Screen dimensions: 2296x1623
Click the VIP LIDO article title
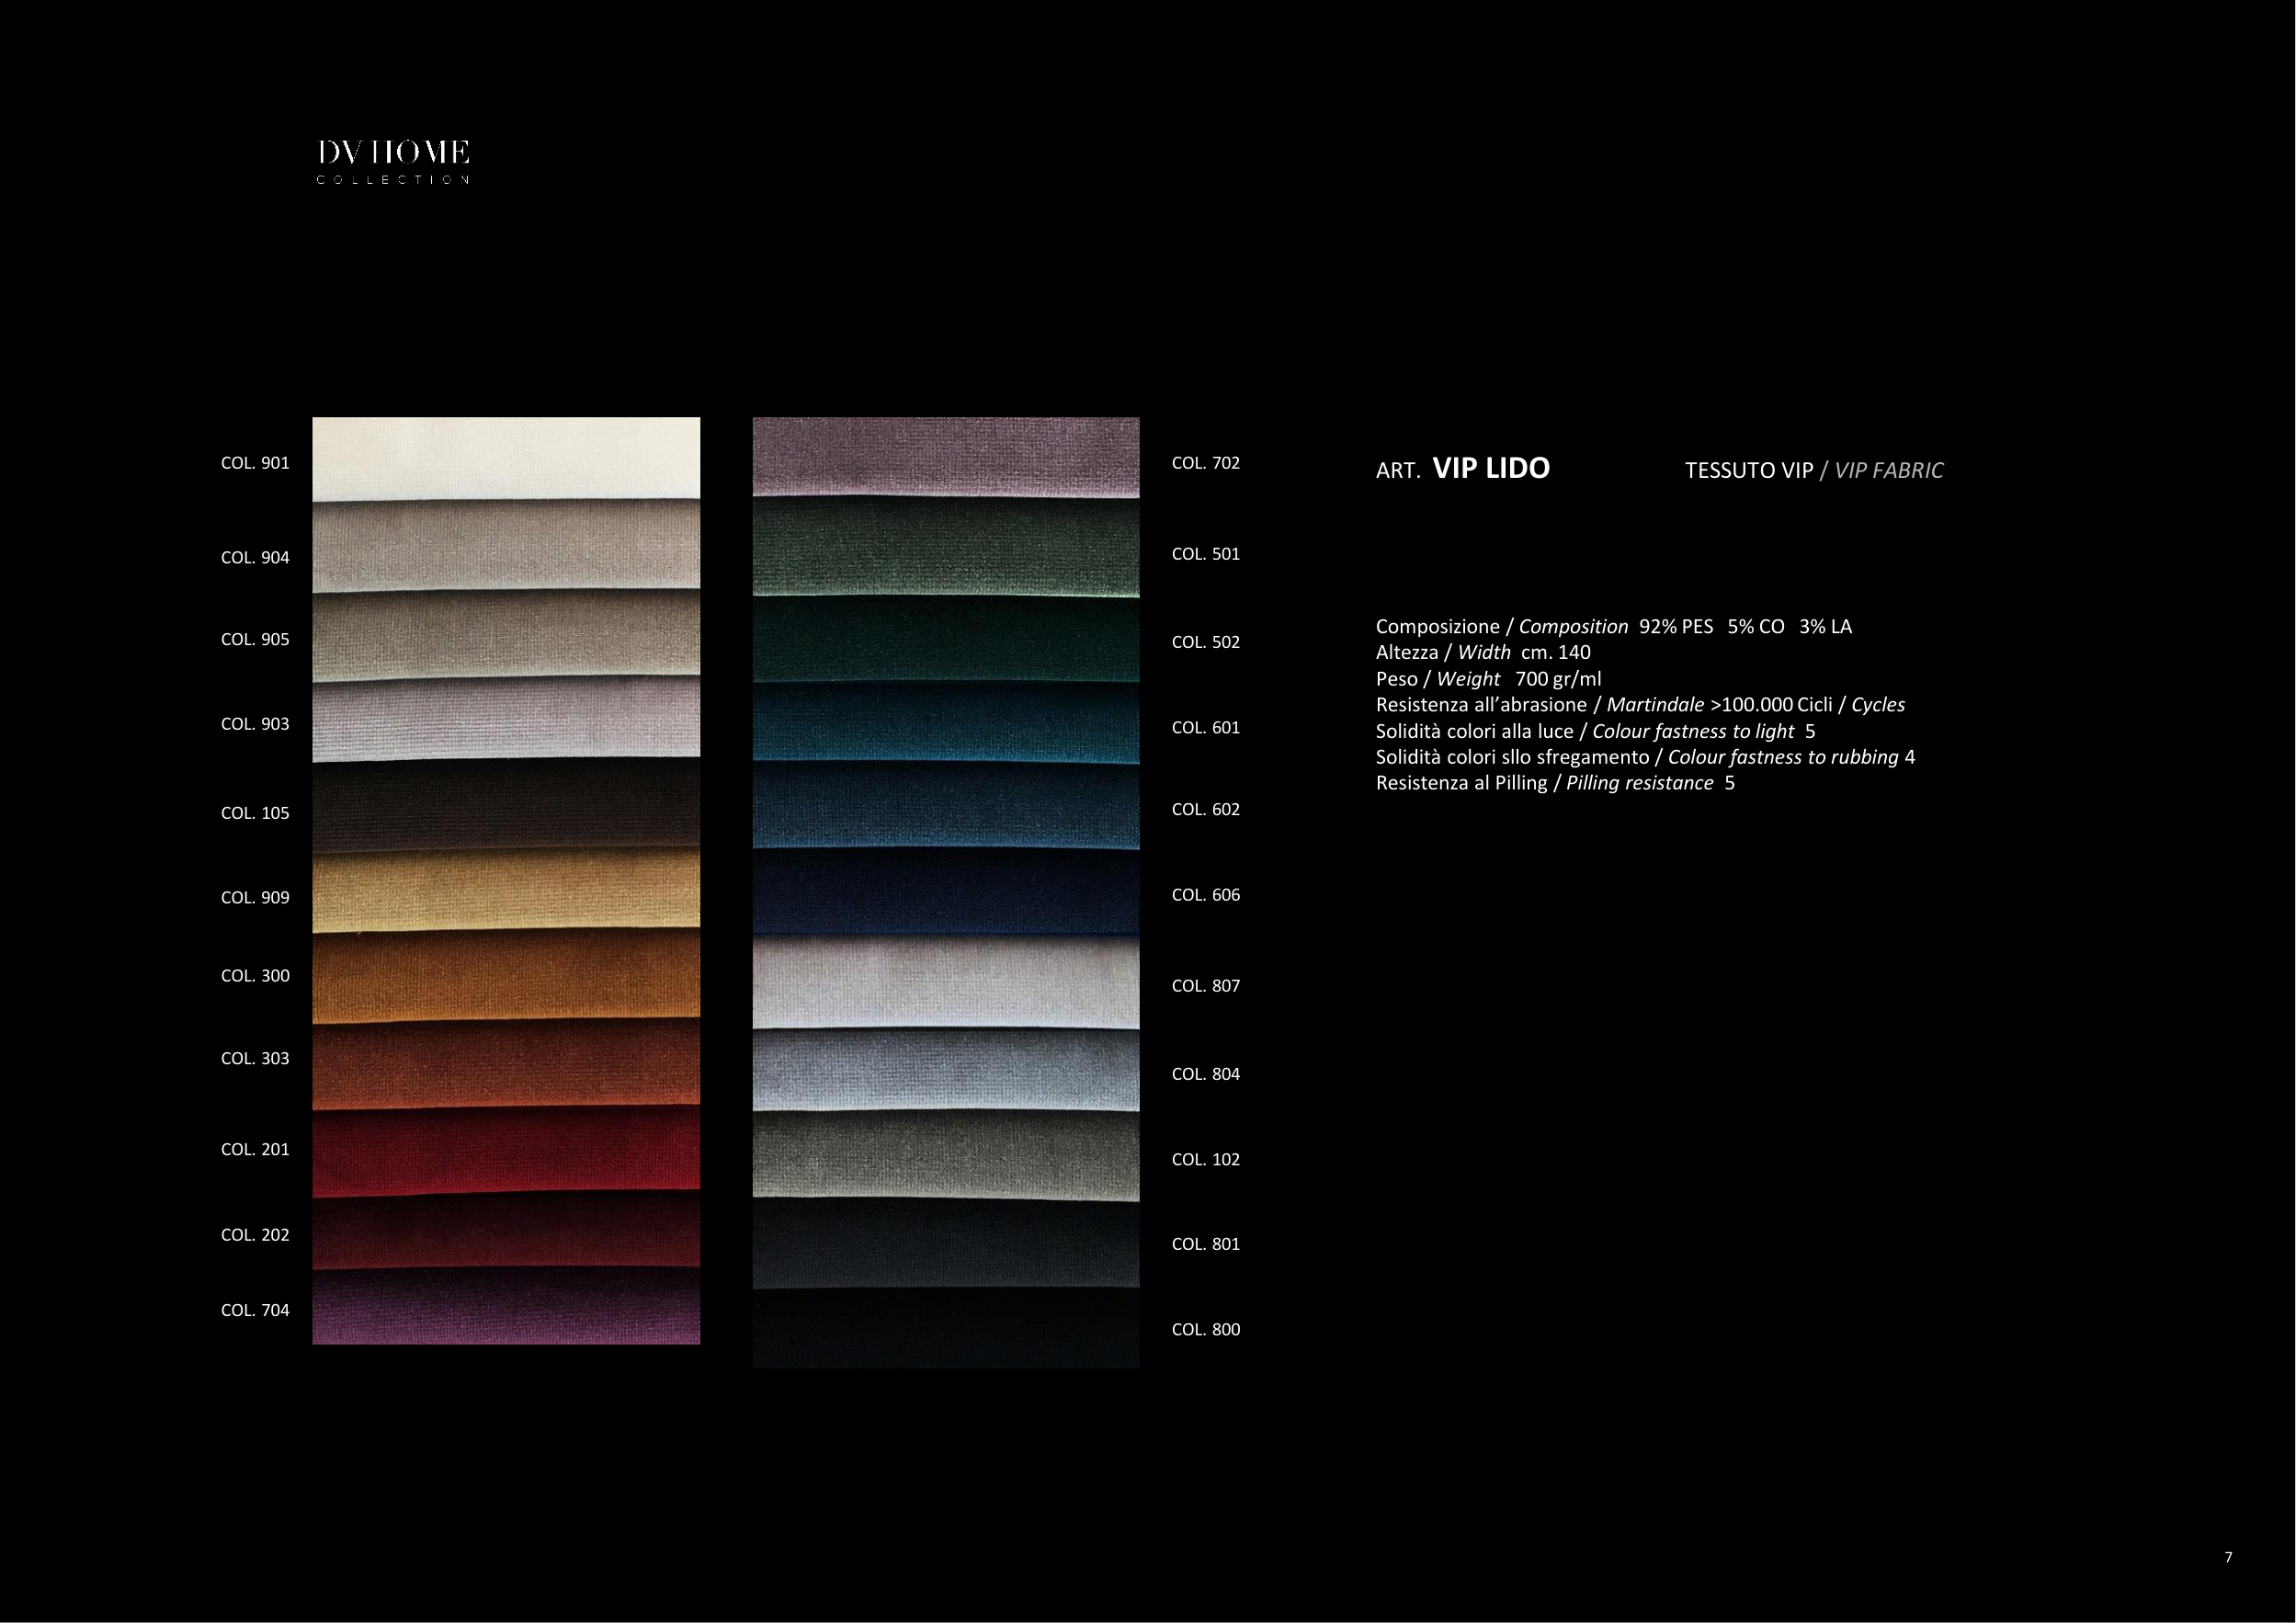(1490, 468)
